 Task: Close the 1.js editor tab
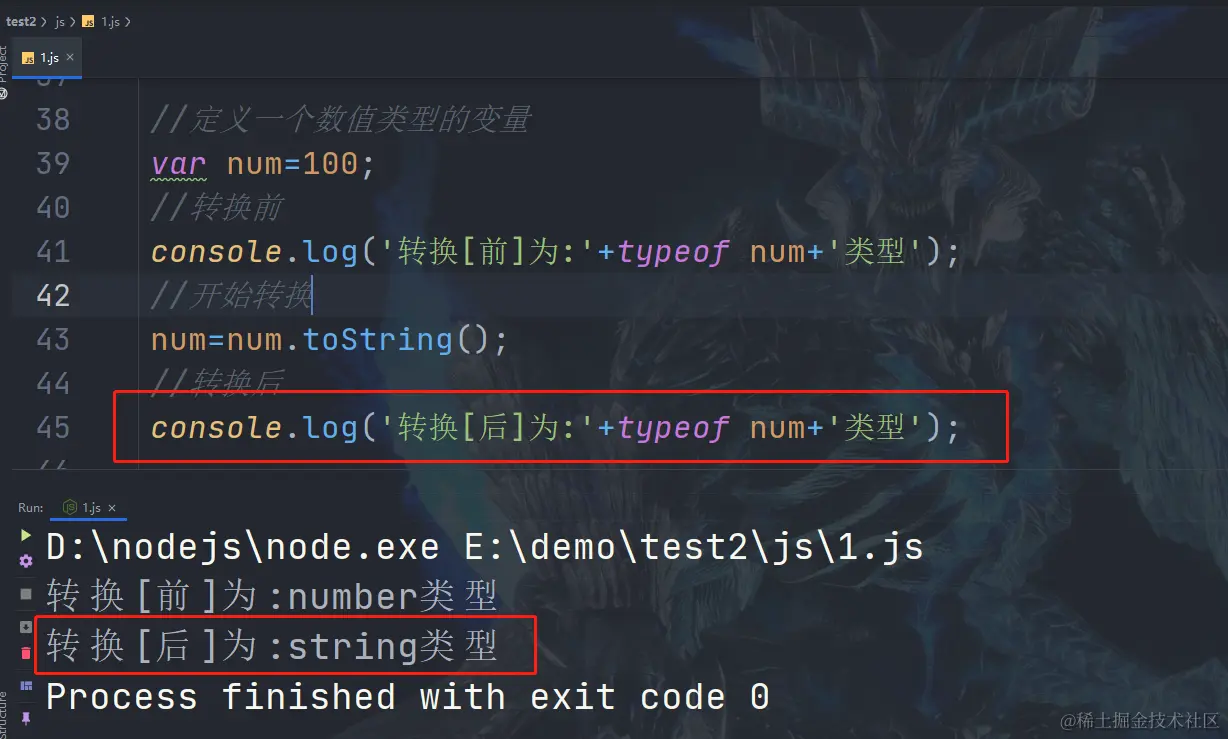click(x=70, y=57)
